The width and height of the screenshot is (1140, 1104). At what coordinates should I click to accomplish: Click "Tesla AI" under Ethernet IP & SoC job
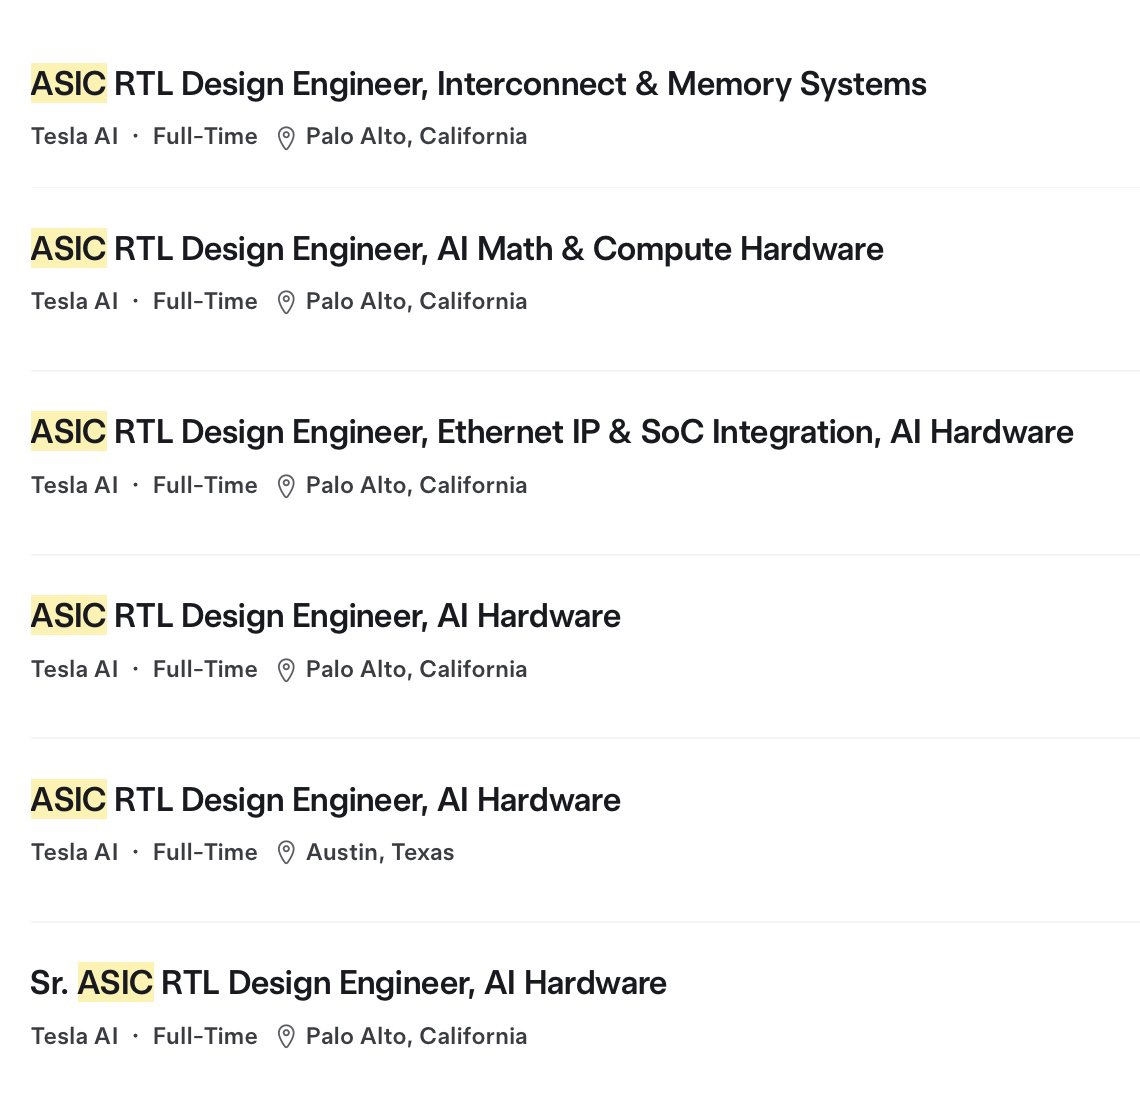point(74,485)
